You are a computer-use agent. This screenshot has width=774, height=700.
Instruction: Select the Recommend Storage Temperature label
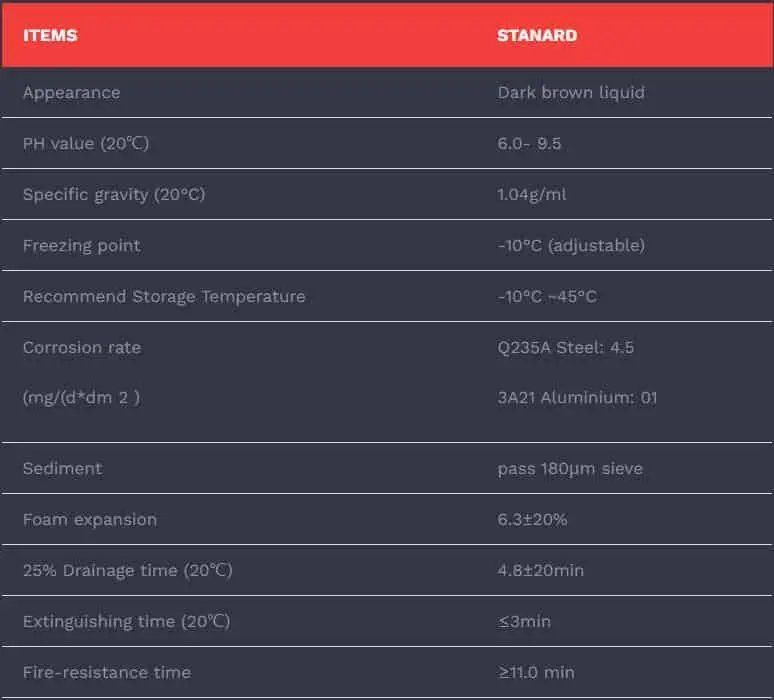tap(164, 296)
